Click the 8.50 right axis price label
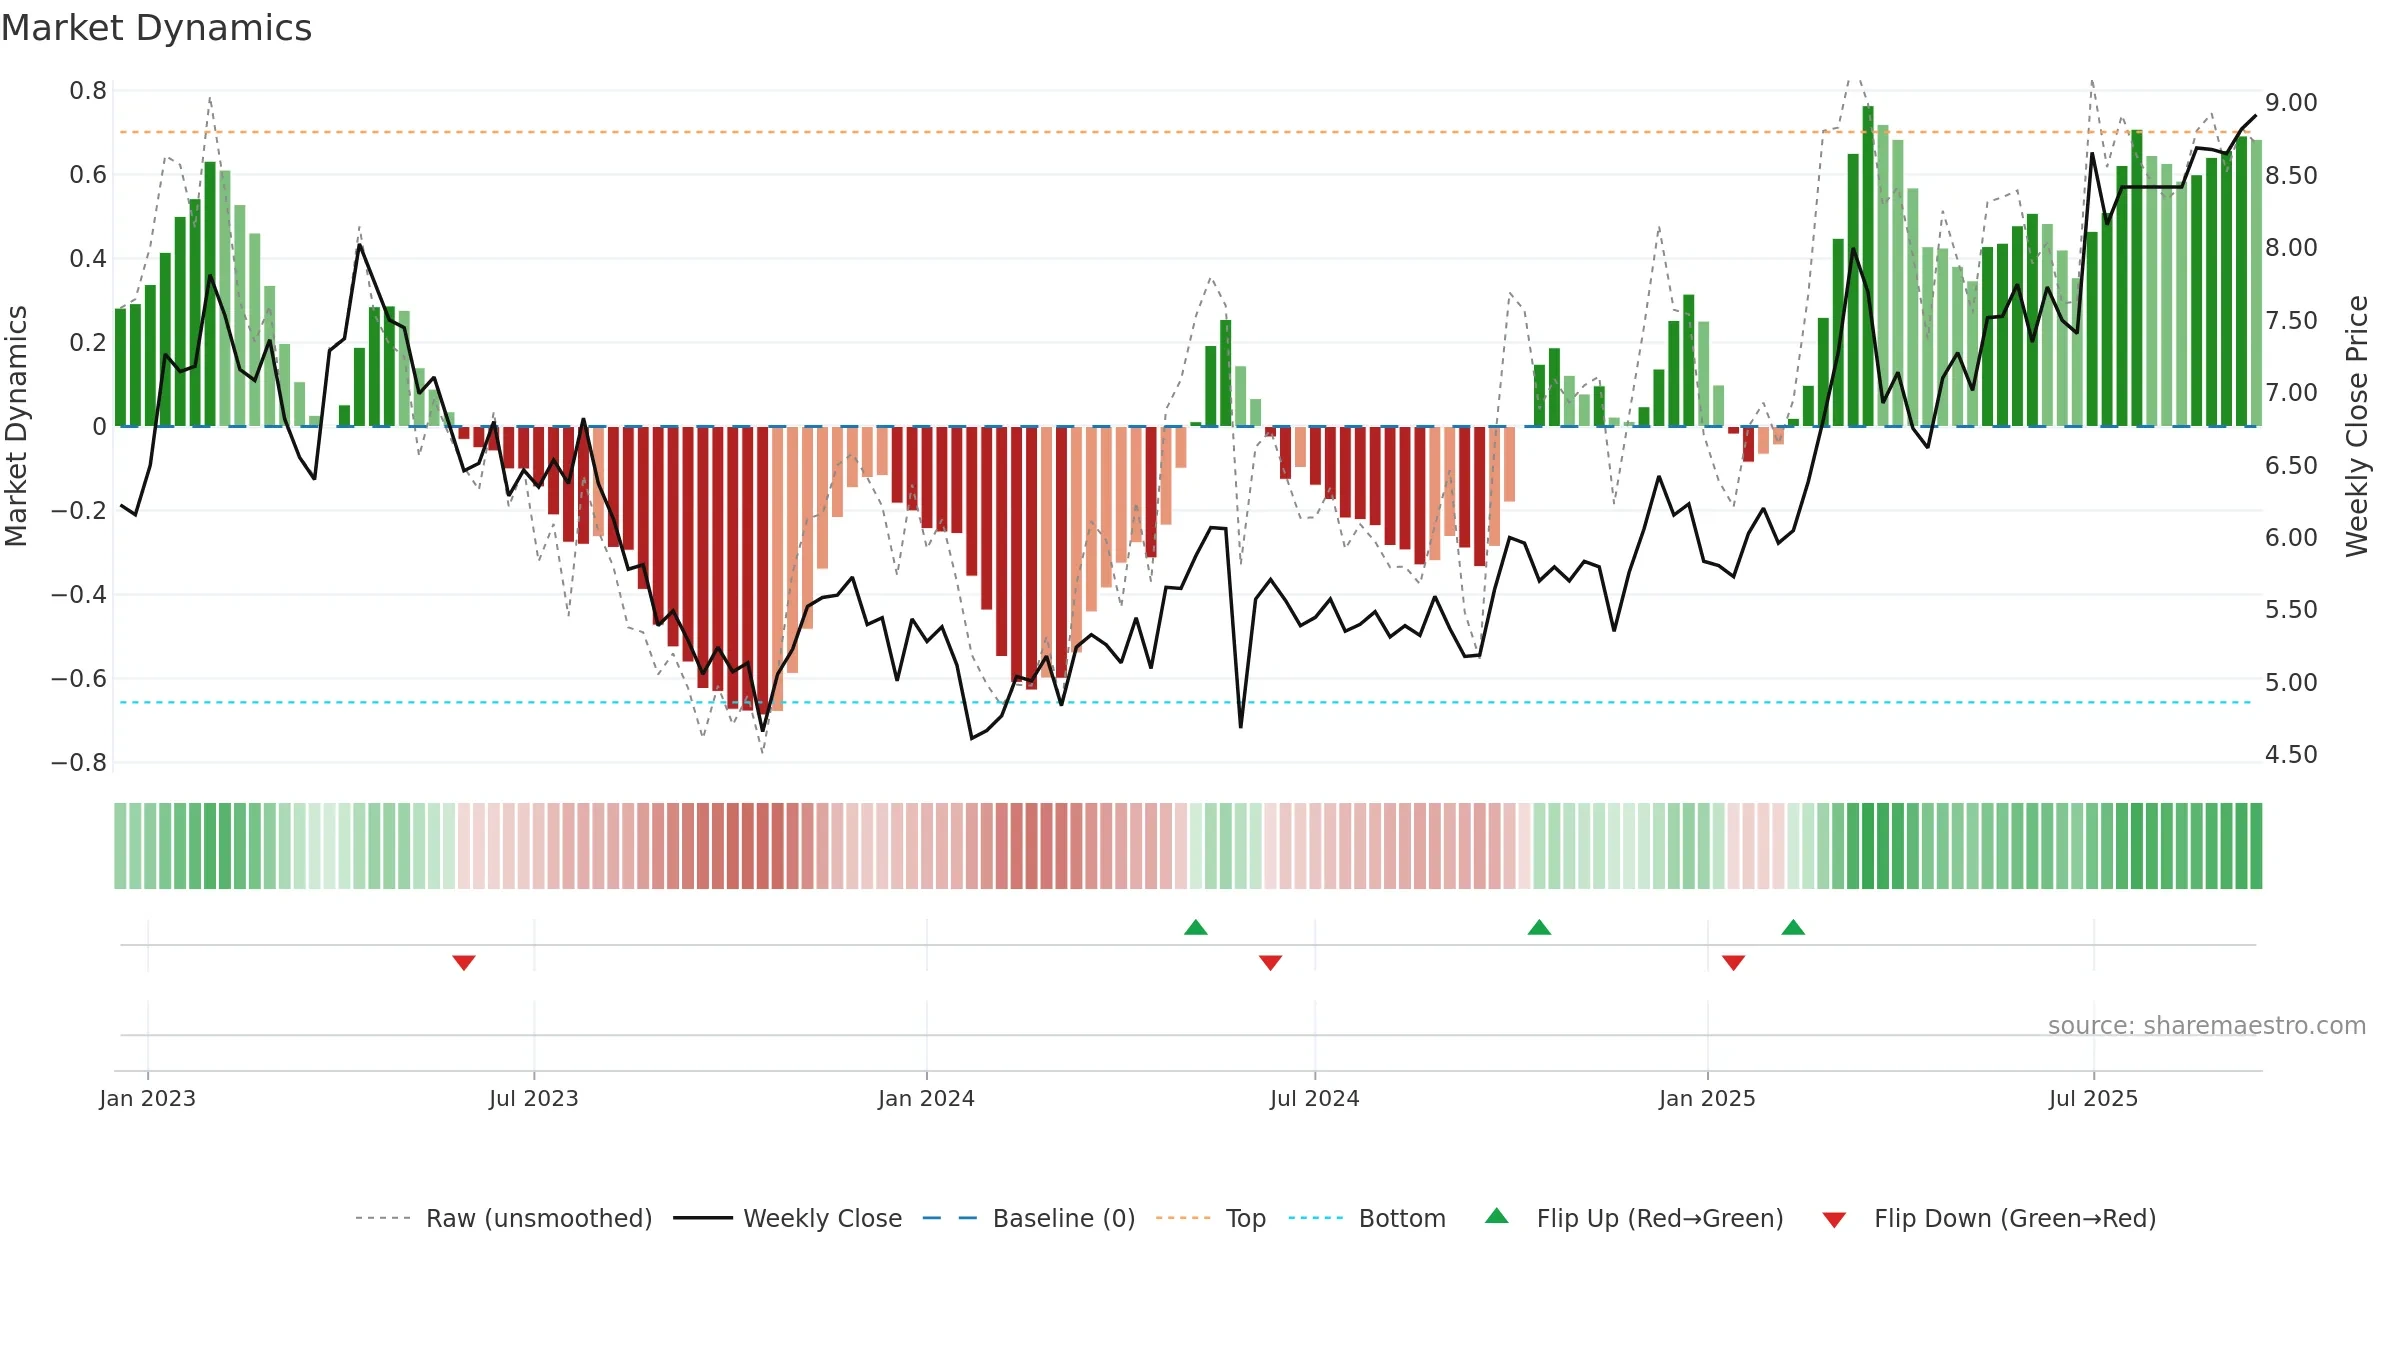The width and height of the screenshot is (2400, 1350). [2291, 176]
